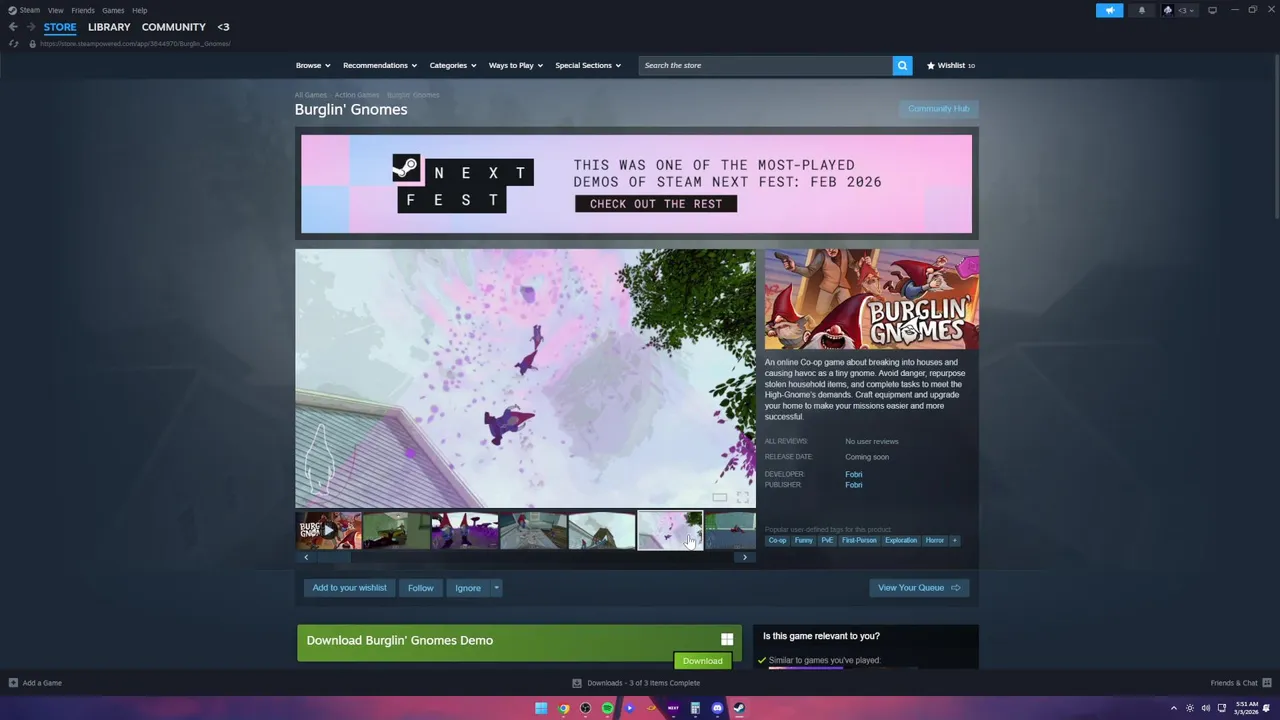Click the Follow button
The width and height of the screenshot is (1280, 720).
pyautogui.click(x=420, y=588)
